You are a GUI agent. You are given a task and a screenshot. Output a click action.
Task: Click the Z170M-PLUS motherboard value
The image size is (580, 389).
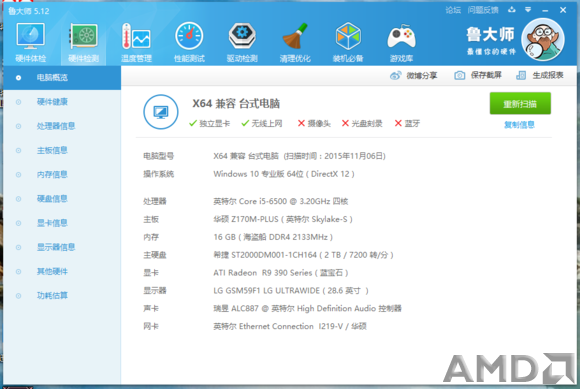click(283, 219)
